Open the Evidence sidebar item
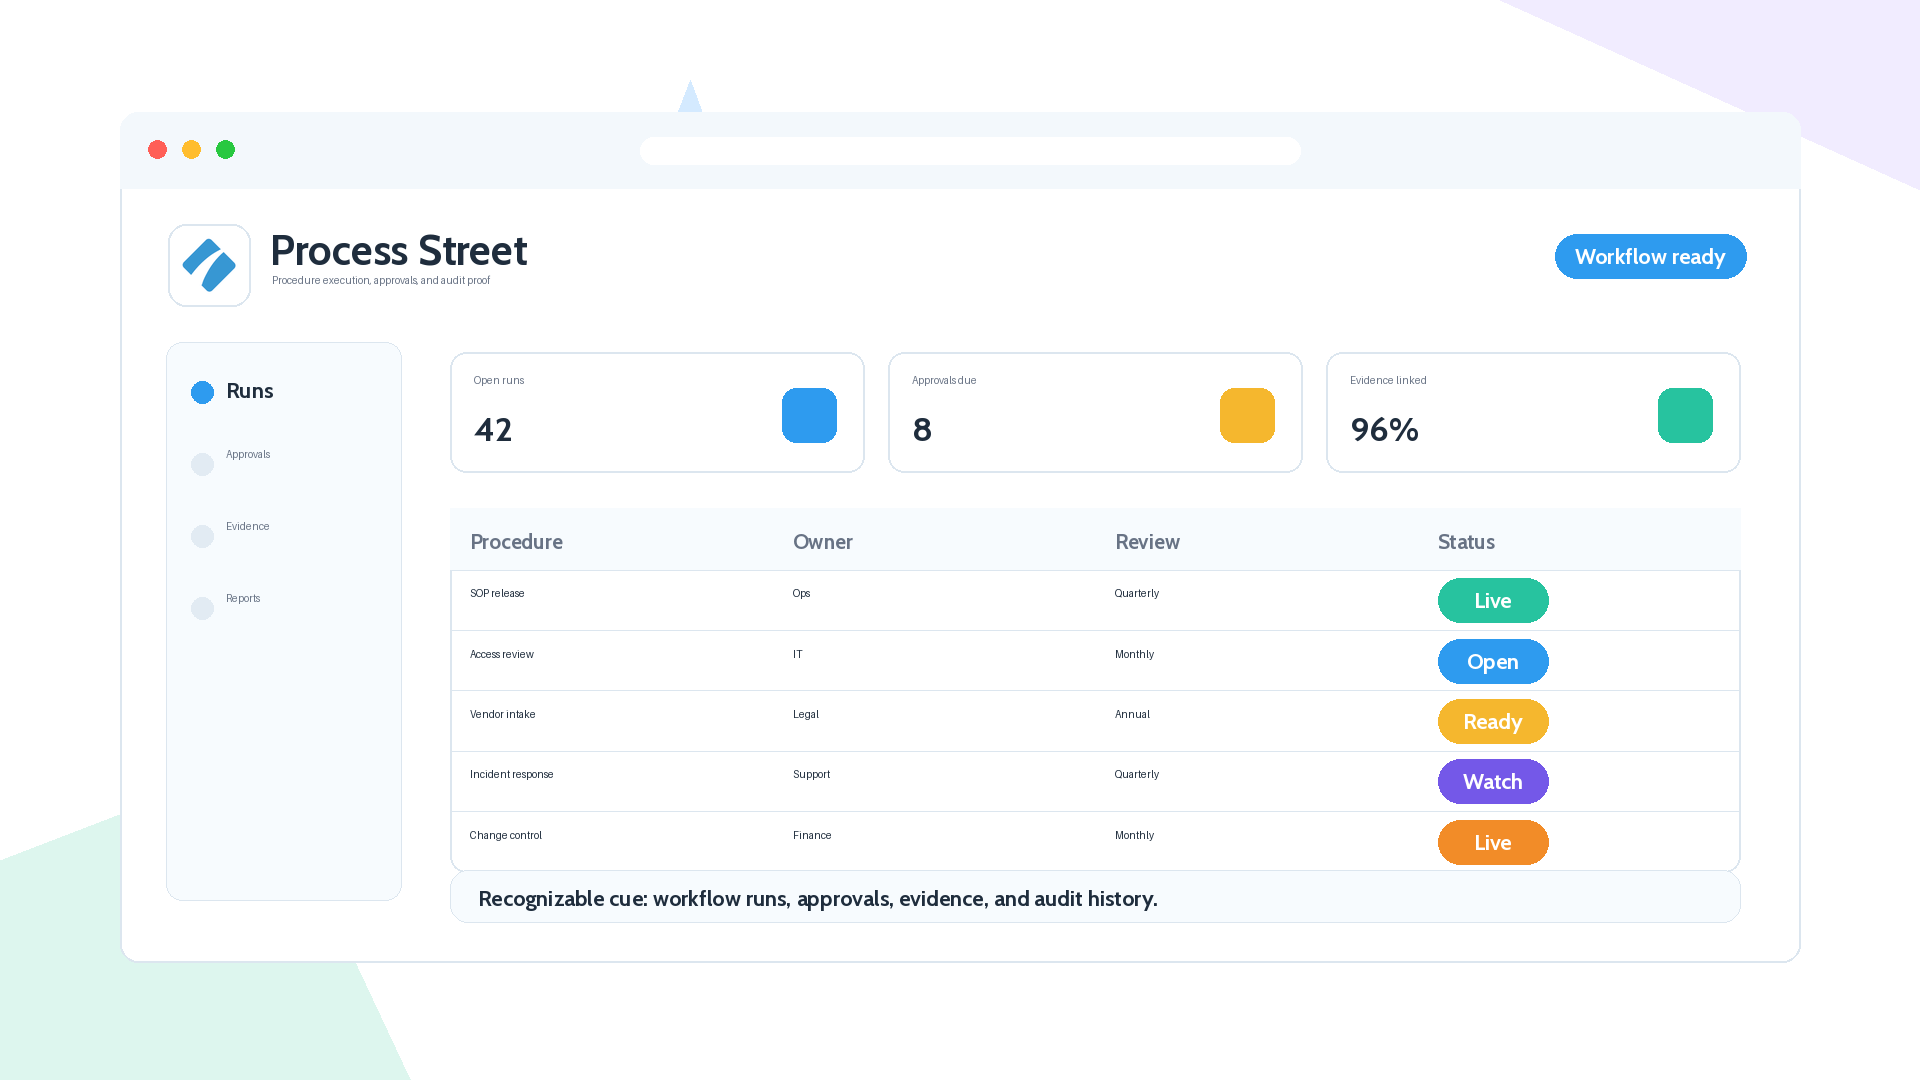 pos(247,526)
